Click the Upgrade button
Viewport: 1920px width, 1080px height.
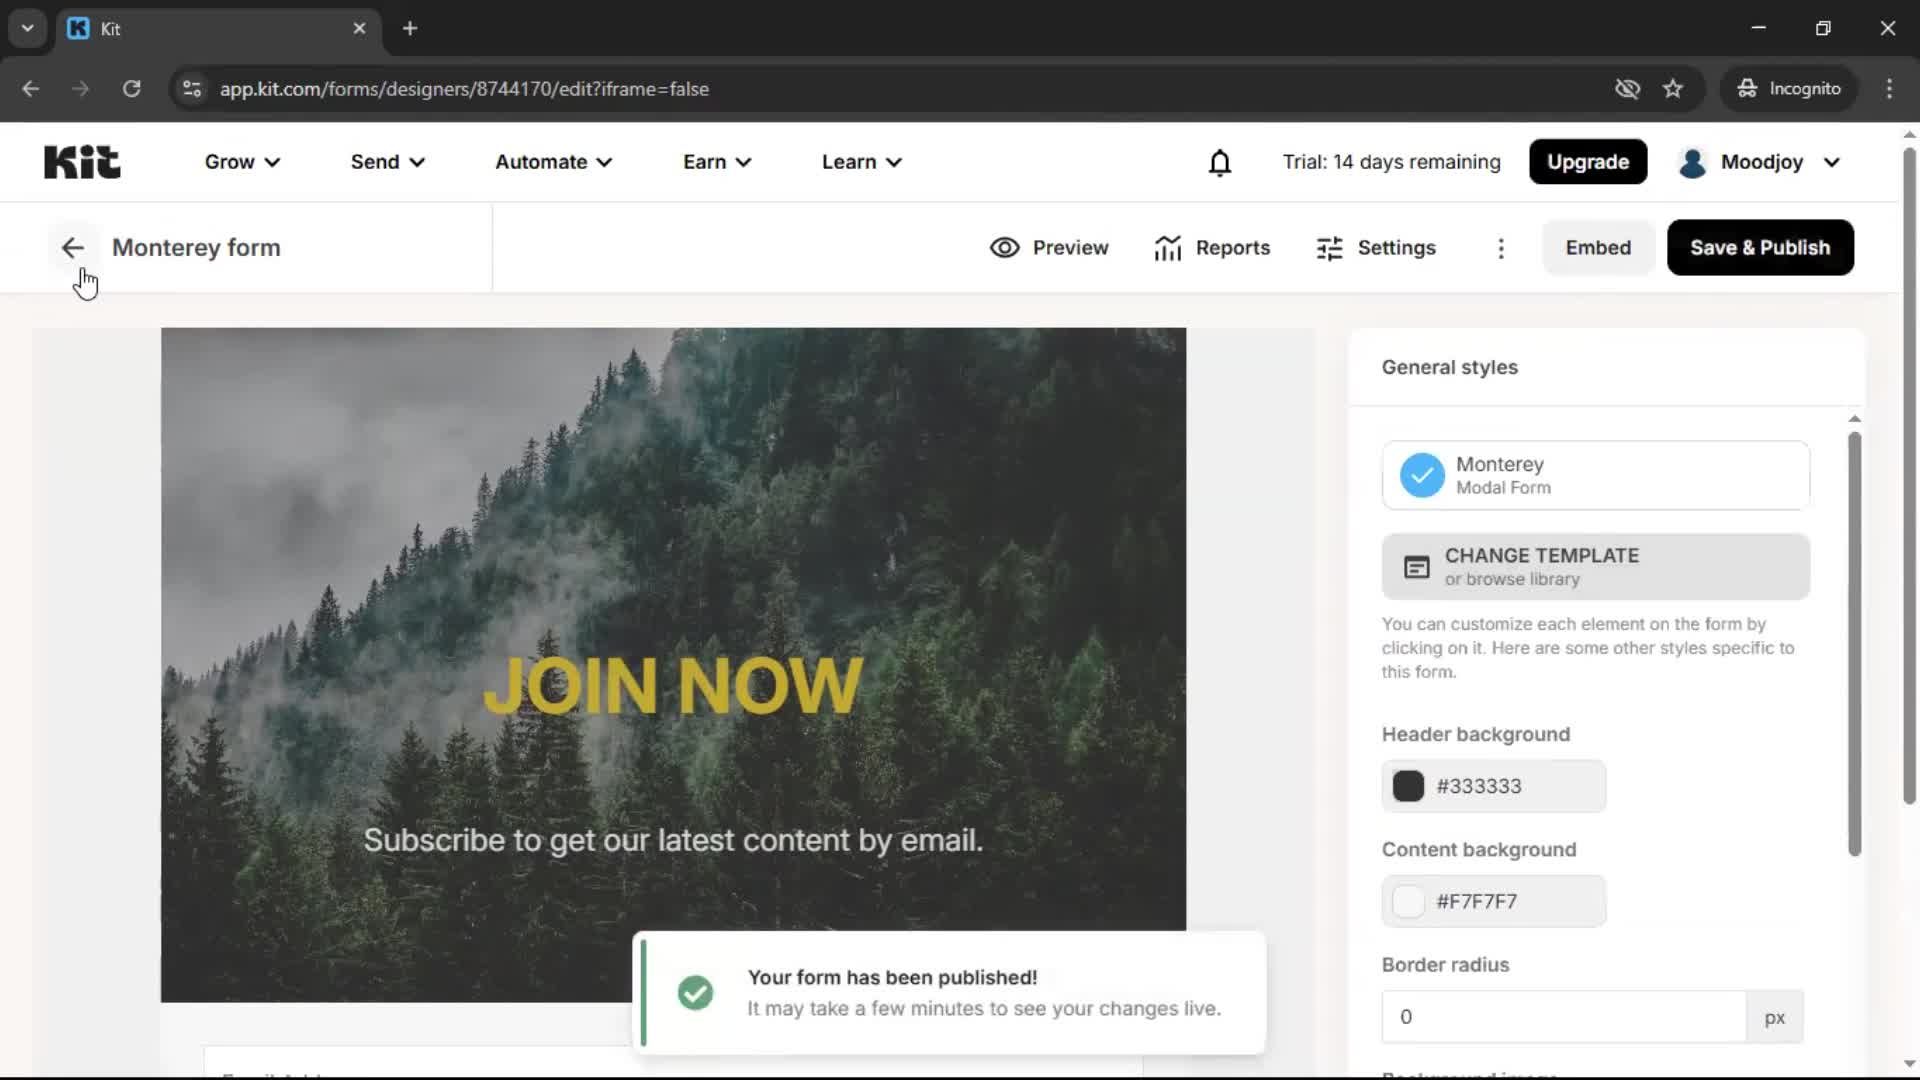(1587, 161)
